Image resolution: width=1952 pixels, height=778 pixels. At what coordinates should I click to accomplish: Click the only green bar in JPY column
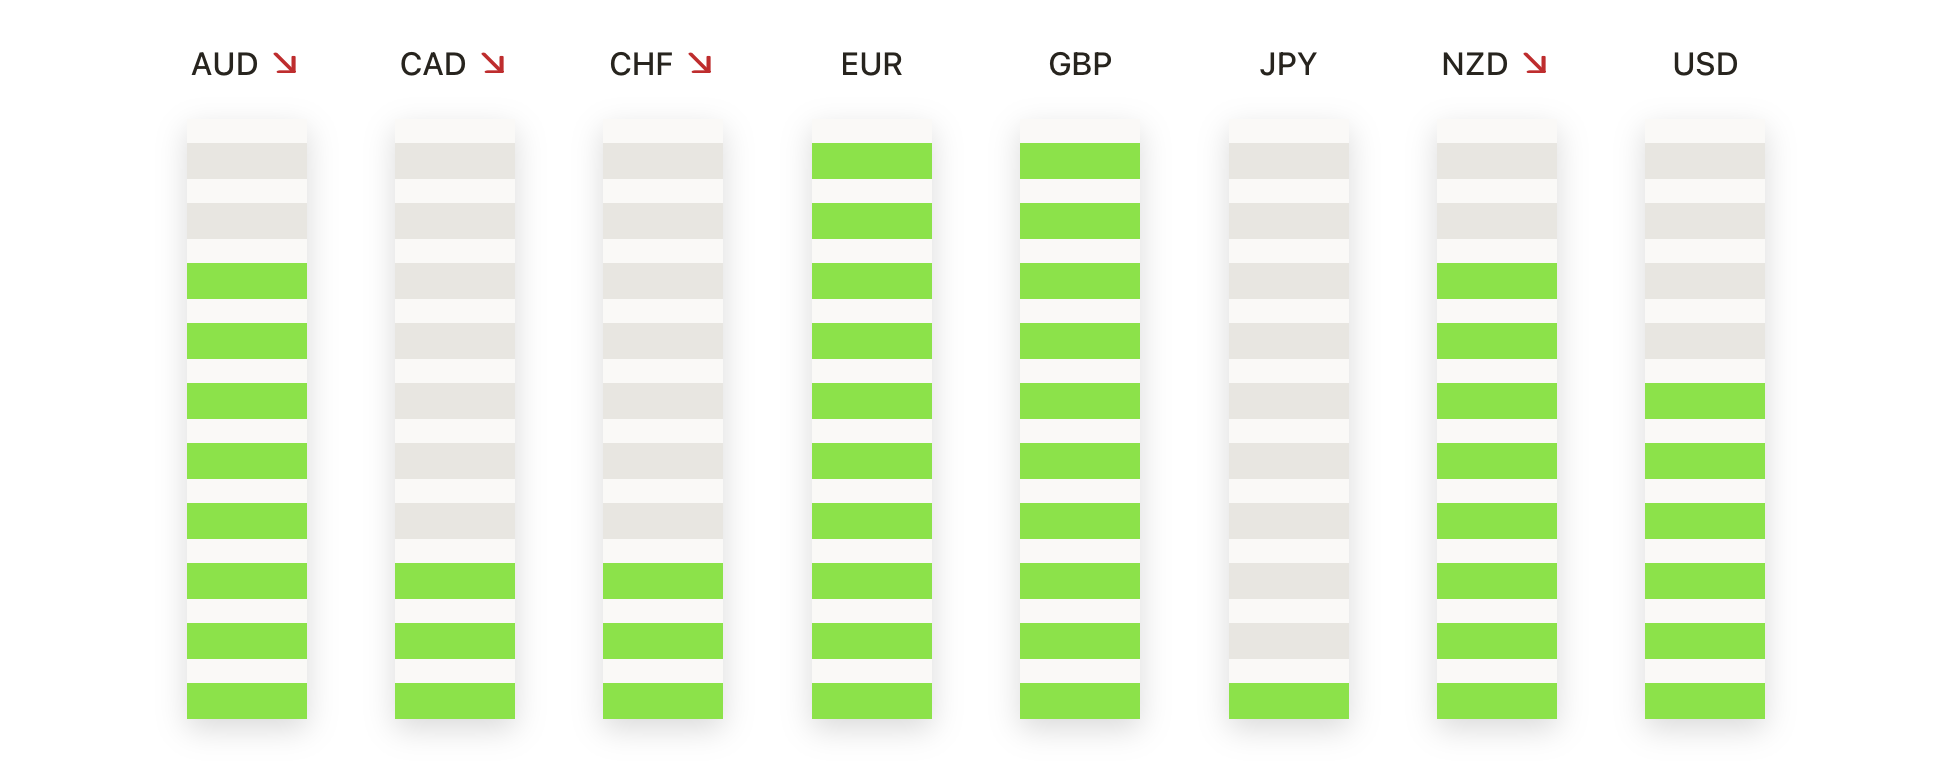pos(1289,701)
